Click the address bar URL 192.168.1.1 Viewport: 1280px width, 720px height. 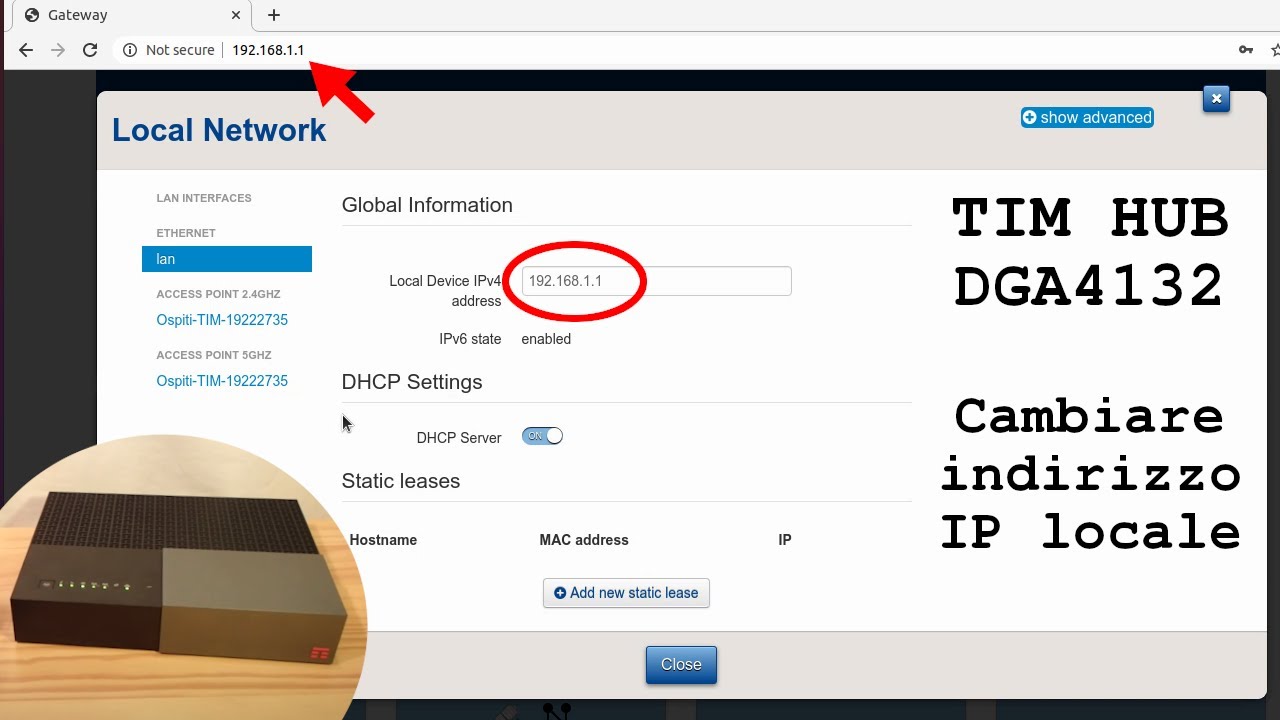(x=268, y=50)
